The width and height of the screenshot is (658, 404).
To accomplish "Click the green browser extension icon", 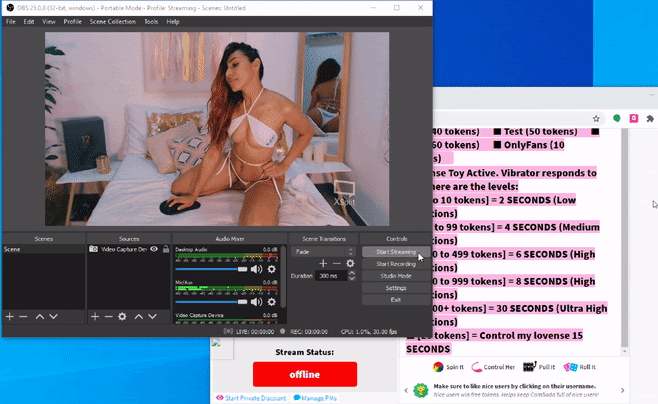I will pyautogui.click(x=616, y=118).
